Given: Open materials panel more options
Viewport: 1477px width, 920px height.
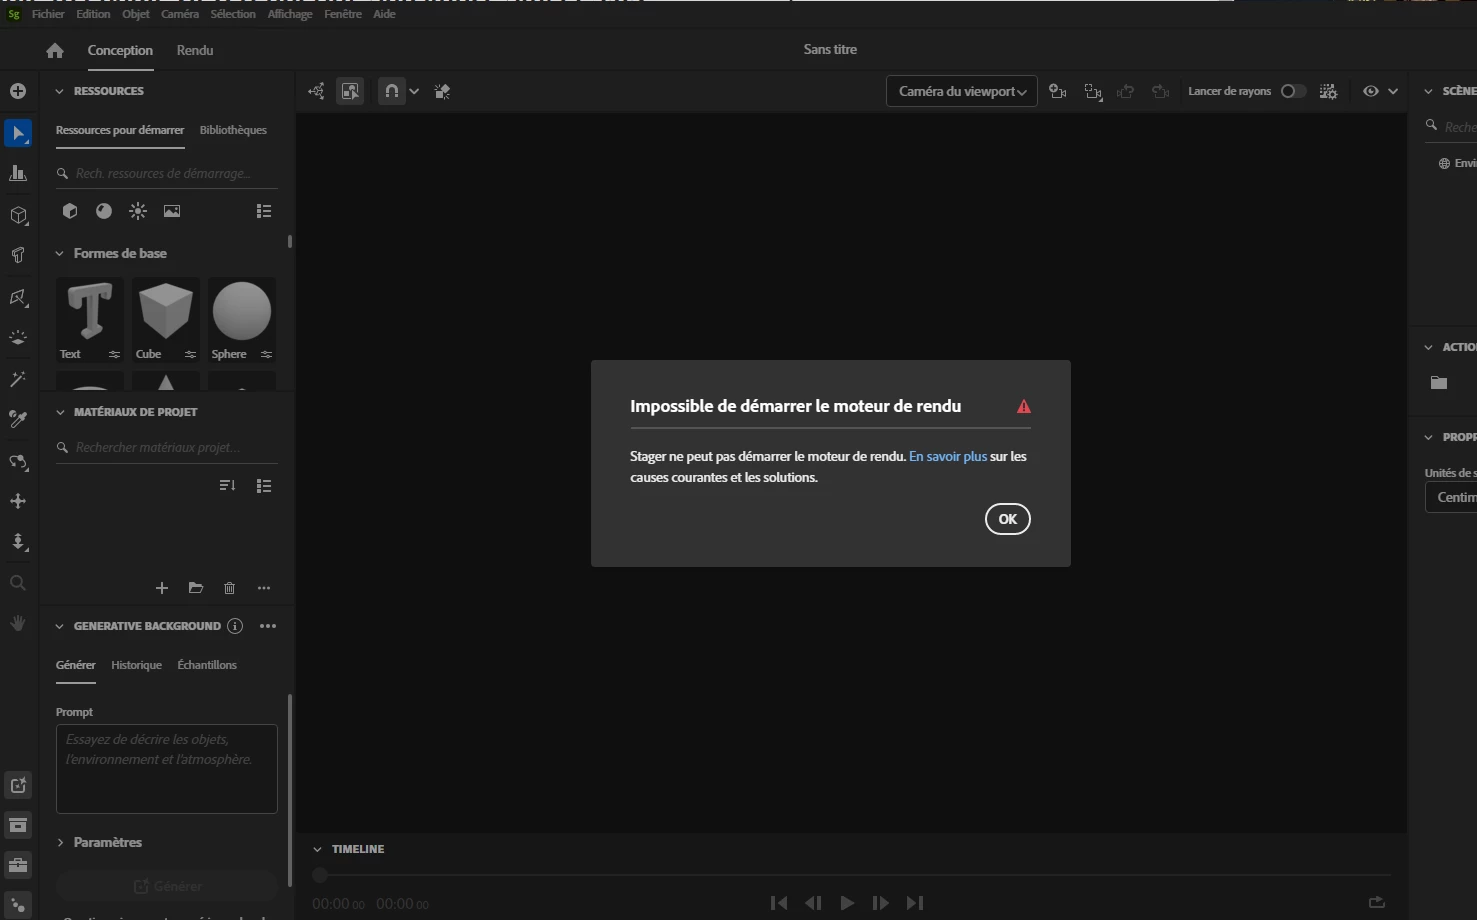Looking at the screenshot, I should tap(264, 588).
